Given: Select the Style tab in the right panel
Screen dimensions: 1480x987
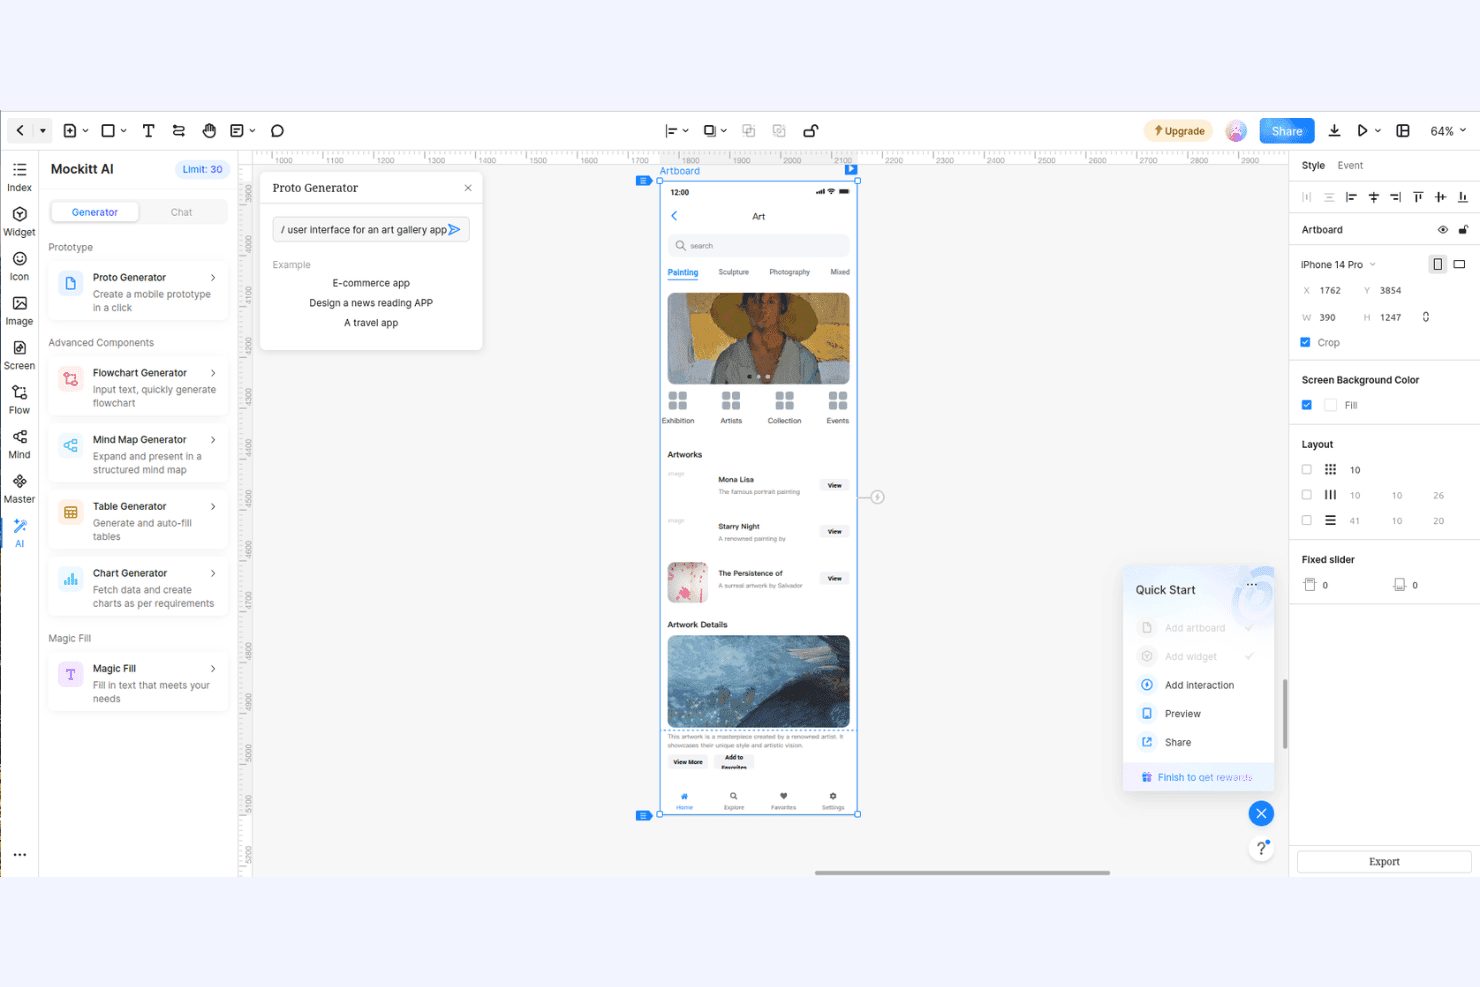Looking at the screenshot, I should [x=1313, y=166].
